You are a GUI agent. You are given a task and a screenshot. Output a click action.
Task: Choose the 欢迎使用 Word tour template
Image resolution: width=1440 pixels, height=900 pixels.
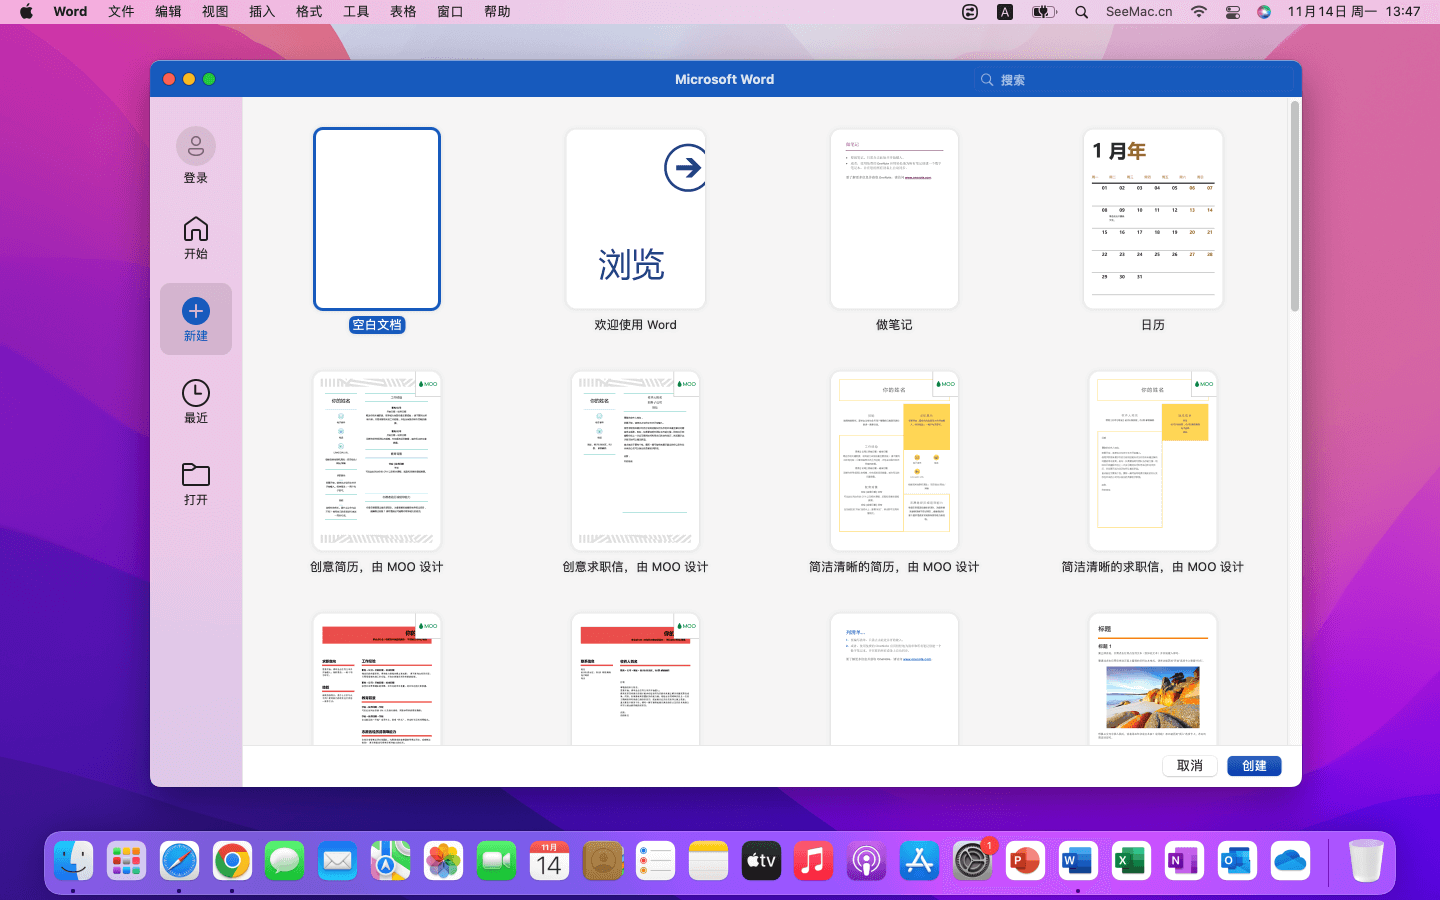636,219
